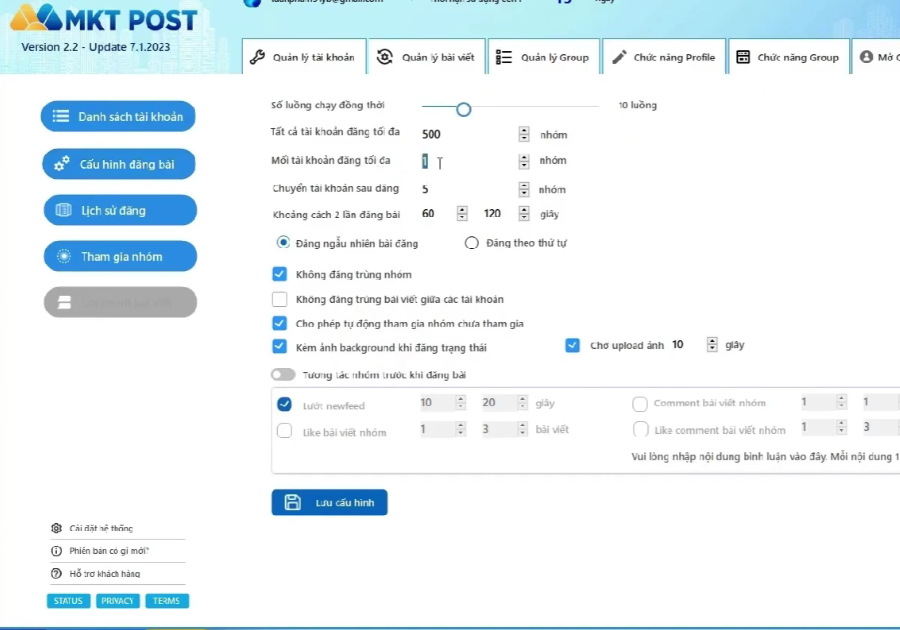900x630 pixels.
Task: Click the TERMS button
Action: pos(167,601)
